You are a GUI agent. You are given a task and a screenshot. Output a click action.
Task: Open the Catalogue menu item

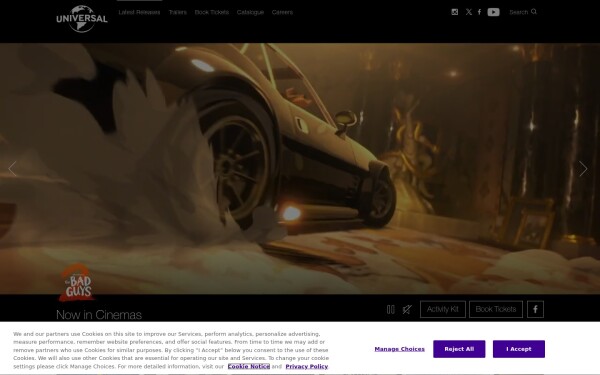250,12
